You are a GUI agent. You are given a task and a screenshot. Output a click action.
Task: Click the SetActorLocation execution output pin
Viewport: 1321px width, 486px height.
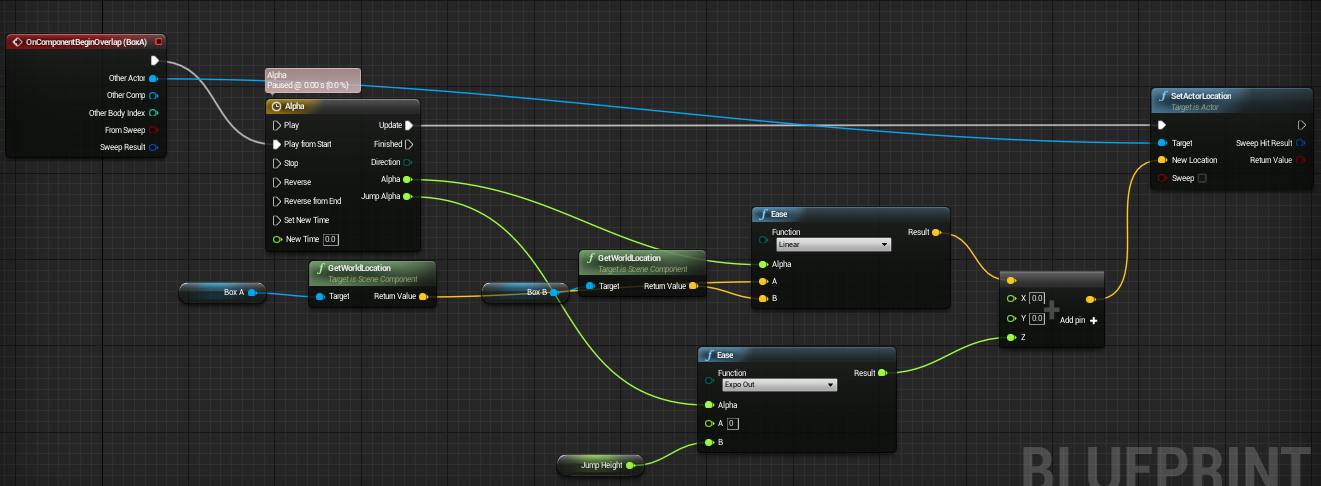tap(1302, 125)
